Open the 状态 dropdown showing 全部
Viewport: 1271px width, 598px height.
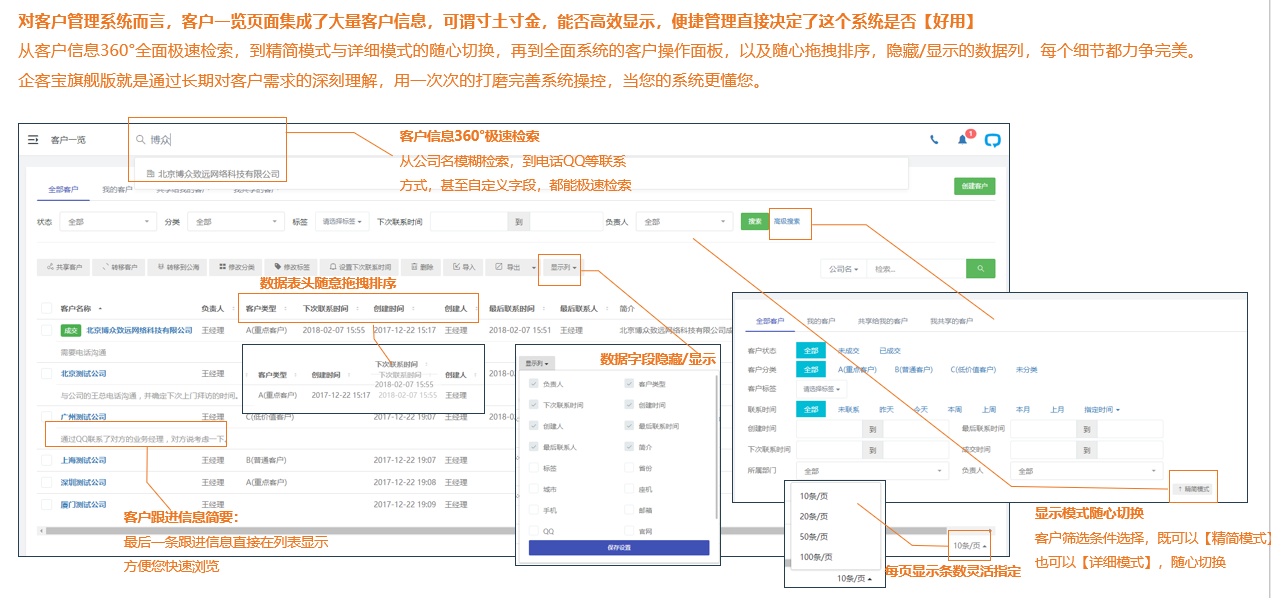pyautogui.click(x=108, y=222)
